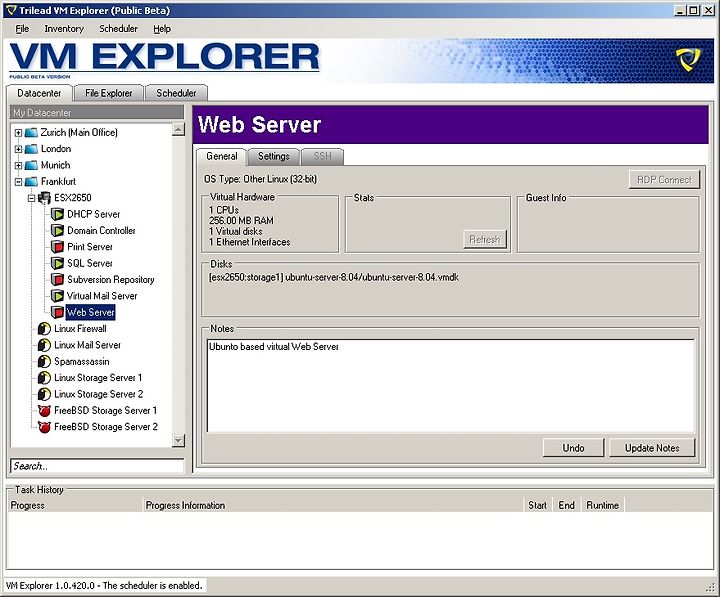Click inside the Notes text area
Screen dimensions: 720x597
tap(450, 386)
